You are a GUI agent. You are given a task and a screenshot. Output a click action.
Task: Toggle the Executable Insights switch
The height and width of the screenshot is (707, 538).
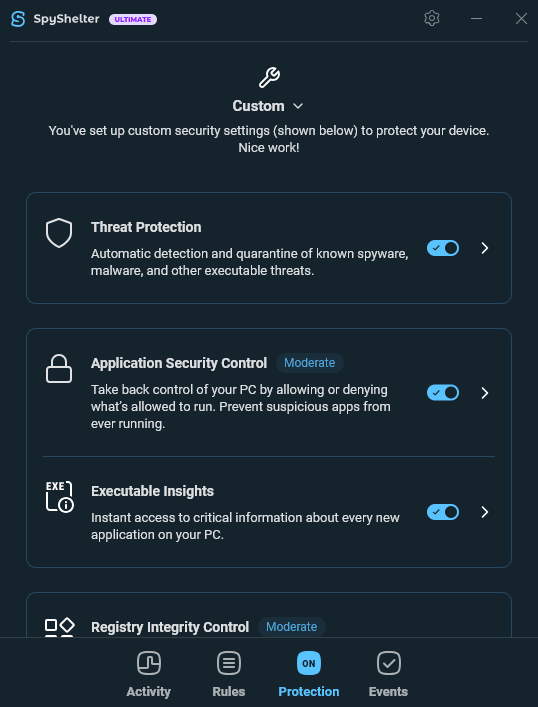(443, 512)
